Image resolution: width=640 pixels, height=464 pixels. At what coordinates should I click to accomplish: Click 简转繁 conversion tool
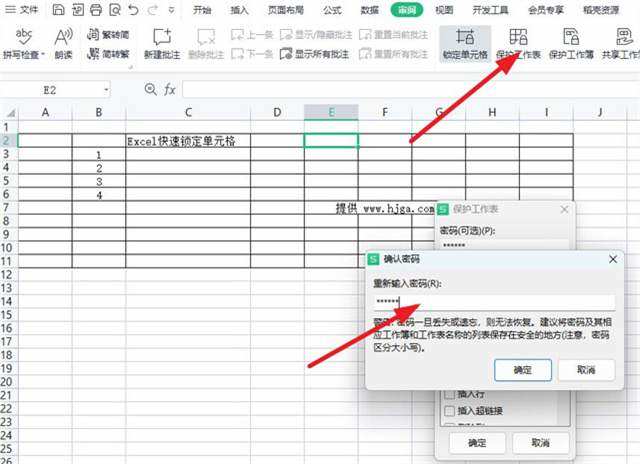pyautogui.click(x=108, y=53)
